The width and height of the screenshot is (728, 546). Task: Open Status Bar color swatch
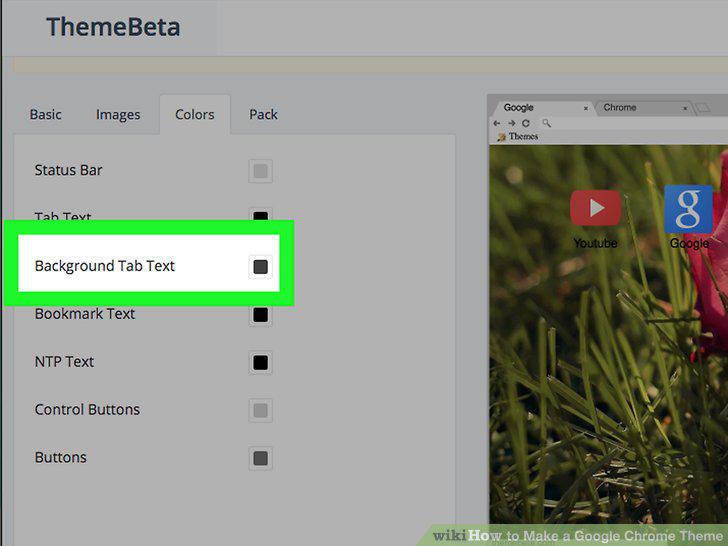point(260,171)
